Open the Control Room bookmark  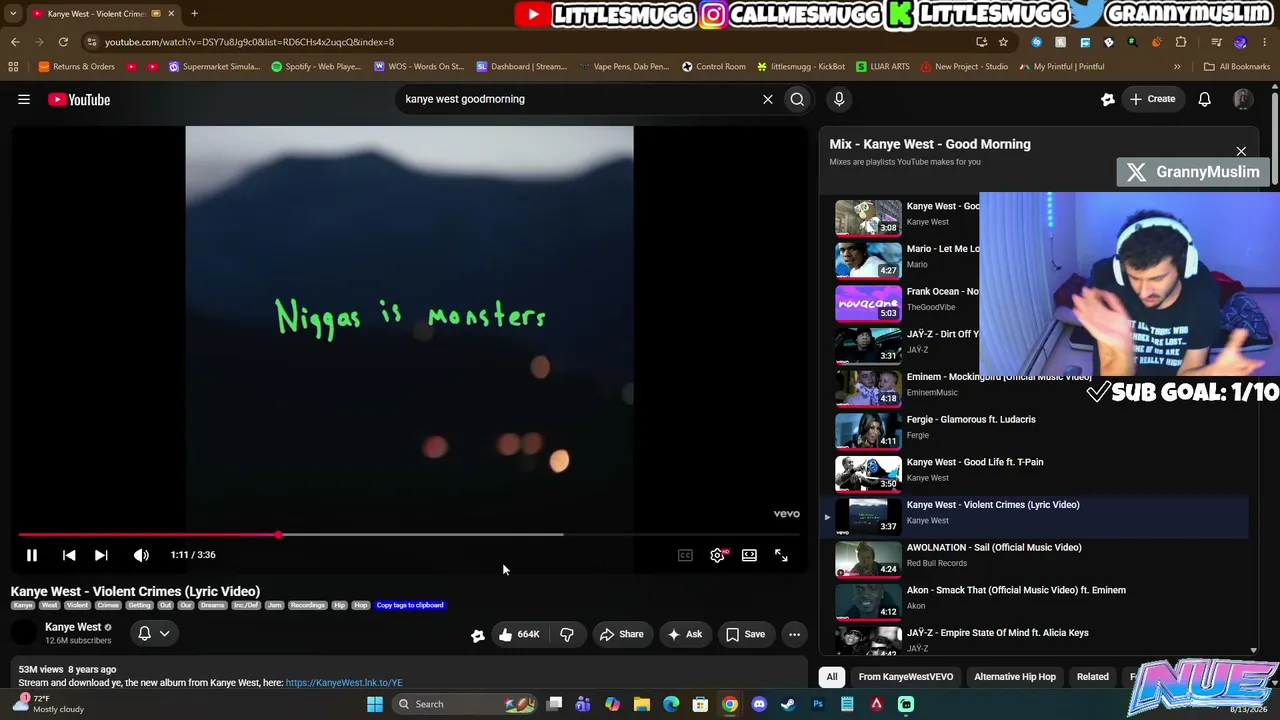pos(714,67)
